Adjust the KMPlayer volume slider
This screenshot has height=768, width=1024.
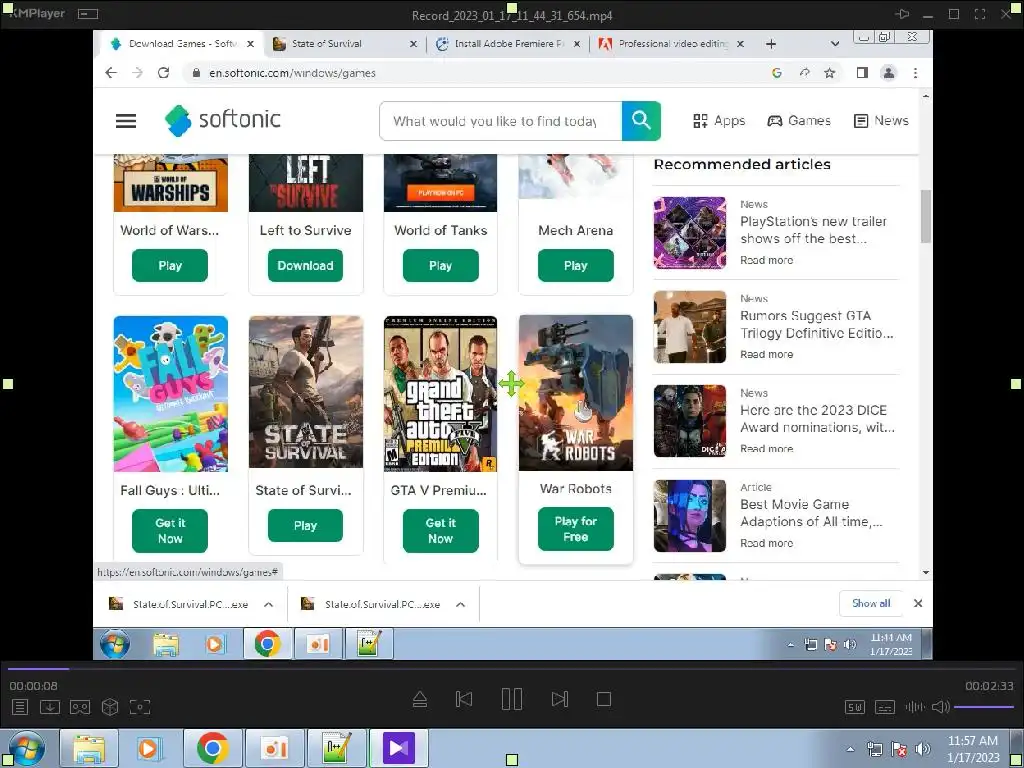point(984,707)
